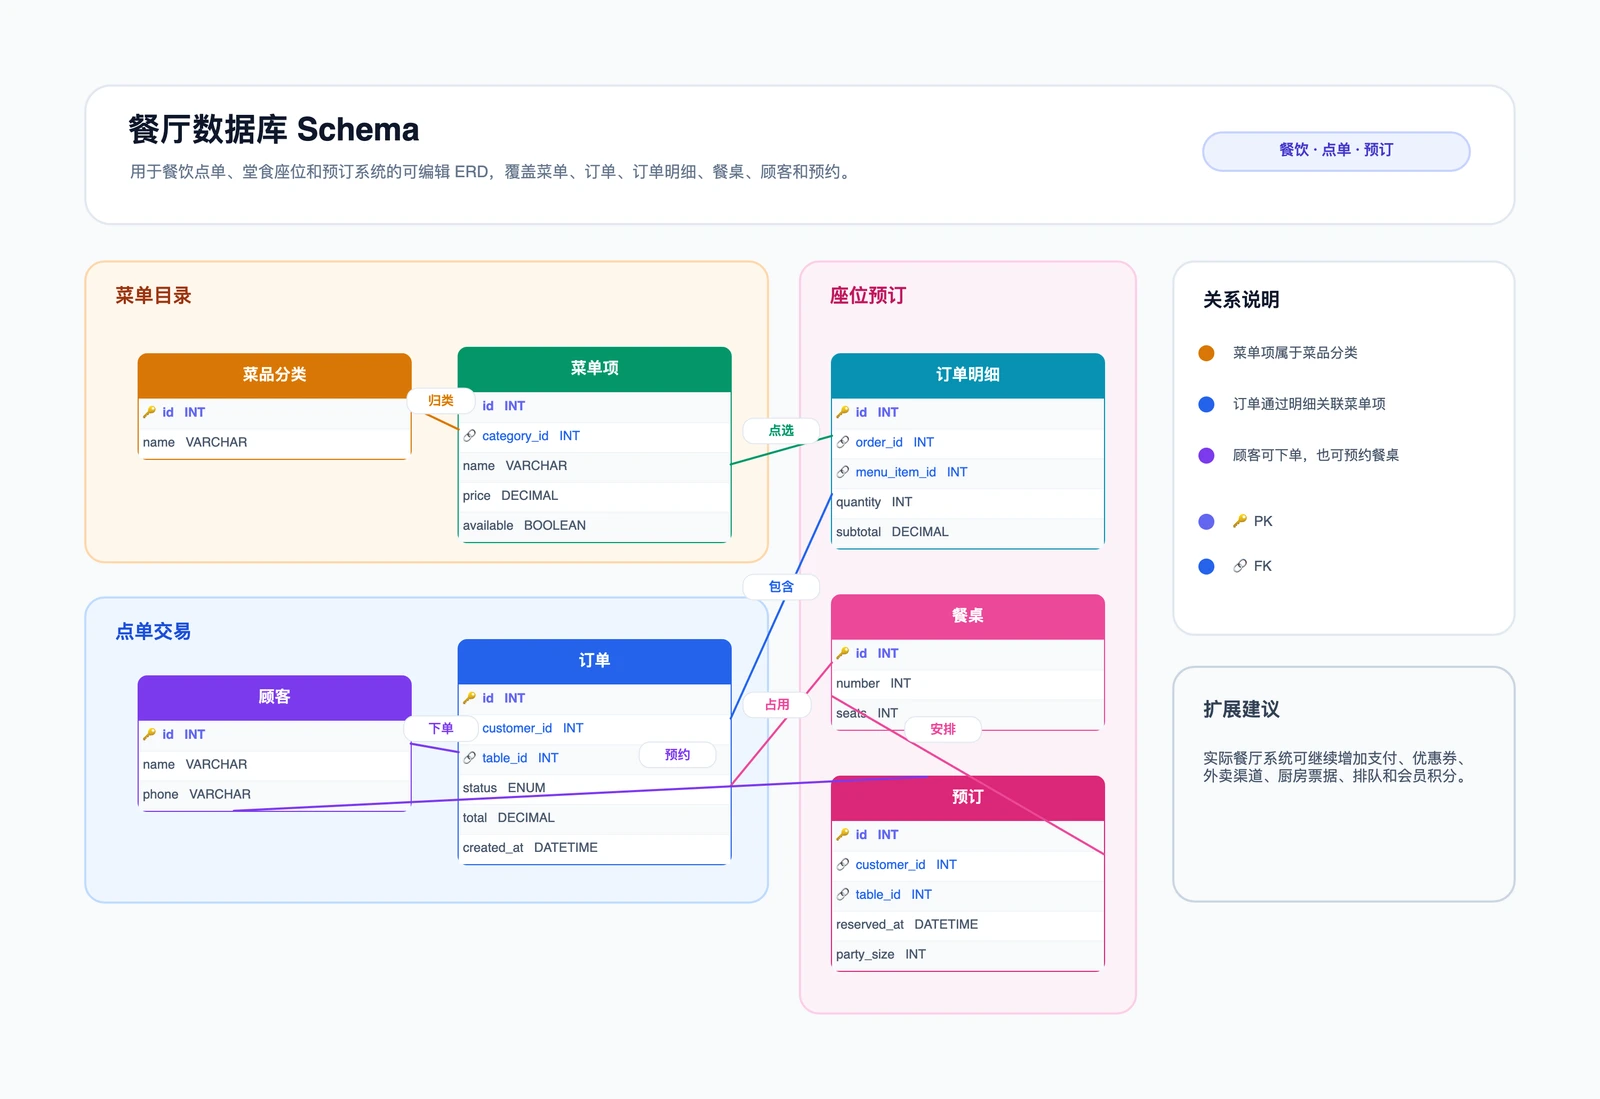Viewport: 1600px width, 1099px height.
Task: Select the 归类 relationship label
Action: 440,400
